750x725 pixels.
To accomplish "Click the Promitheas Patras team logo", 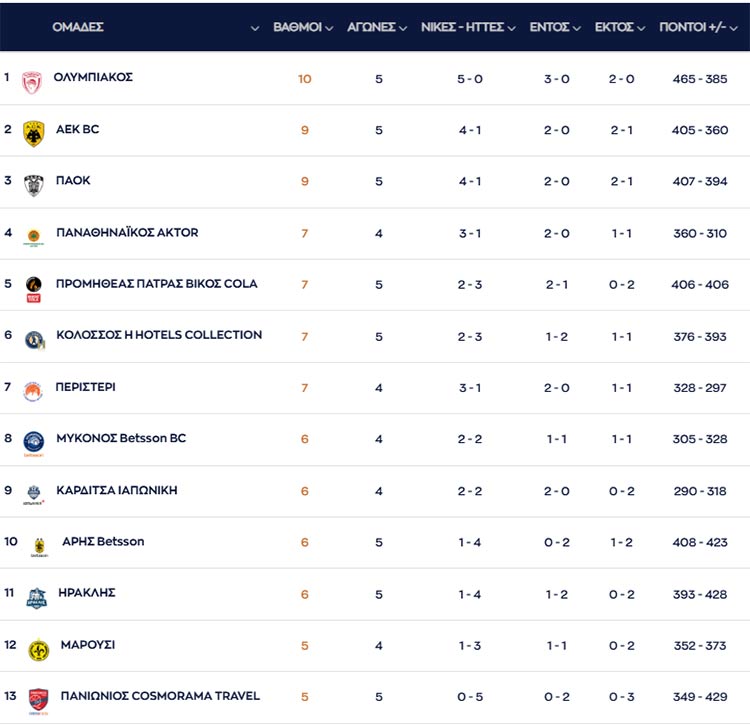I will pos(34,288).
